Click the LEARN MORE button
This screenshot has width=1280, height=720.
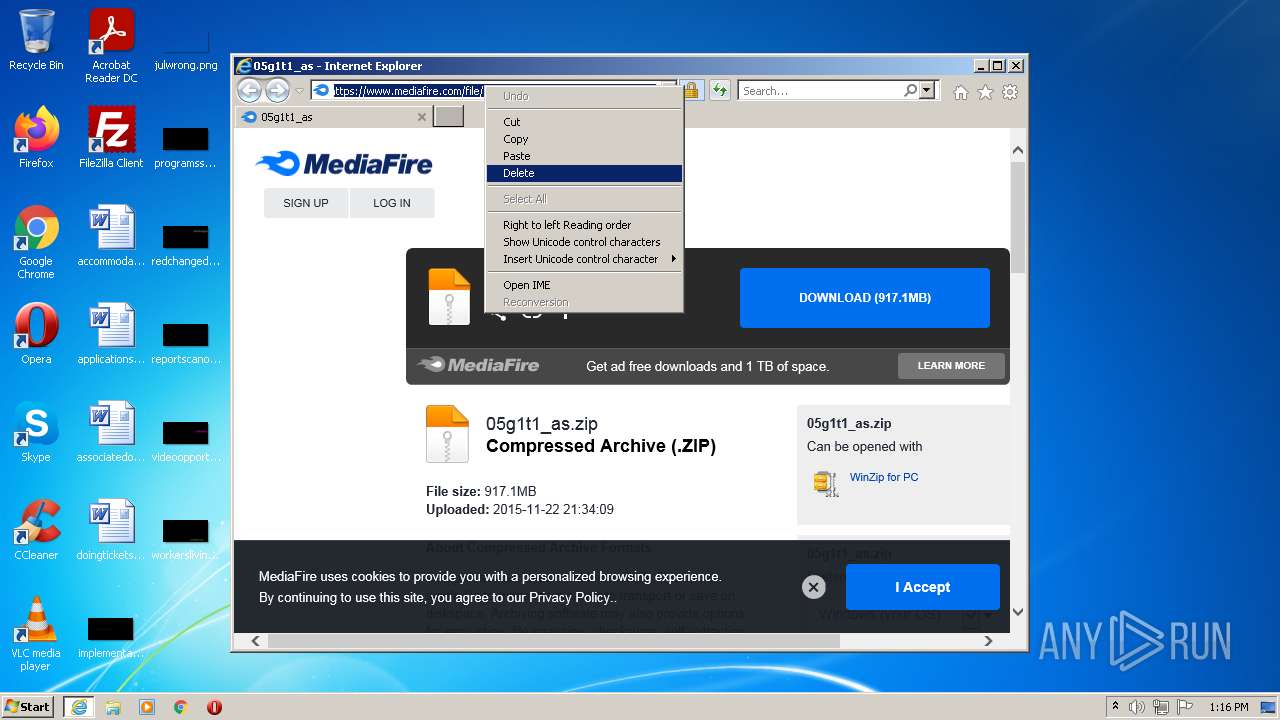[x=951, y=366]
